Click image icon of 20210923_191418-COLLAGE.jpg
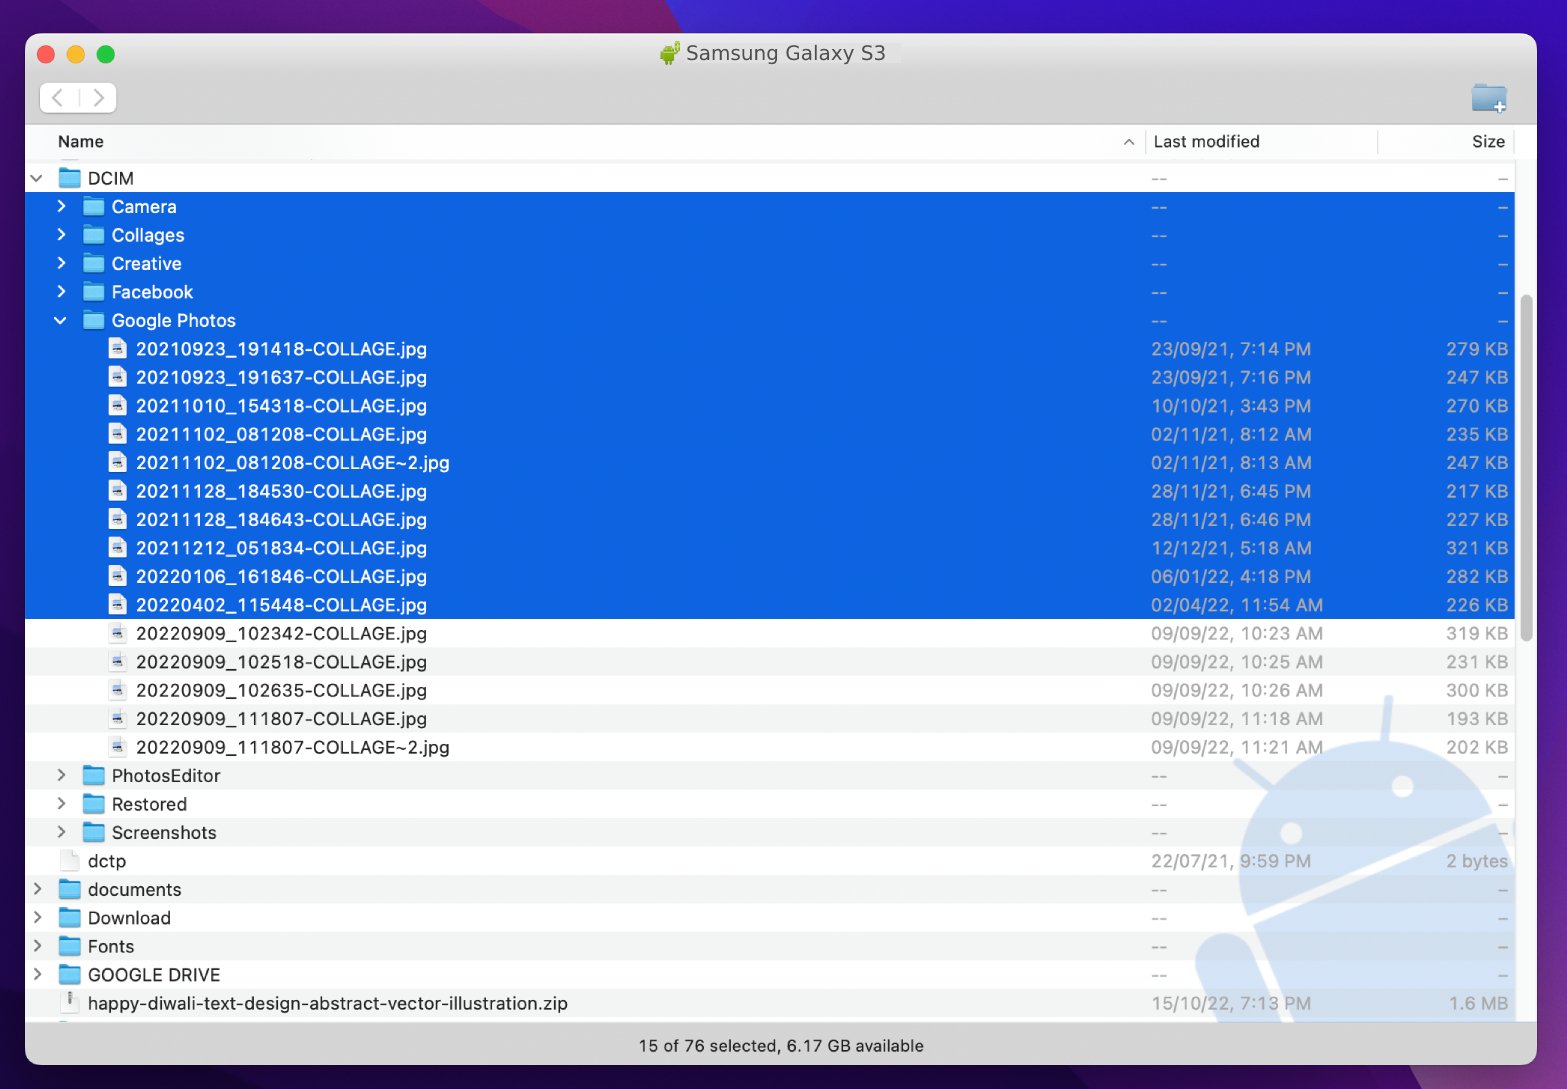This screenshot has width=1567, height=1089. (x=118, y=348)
